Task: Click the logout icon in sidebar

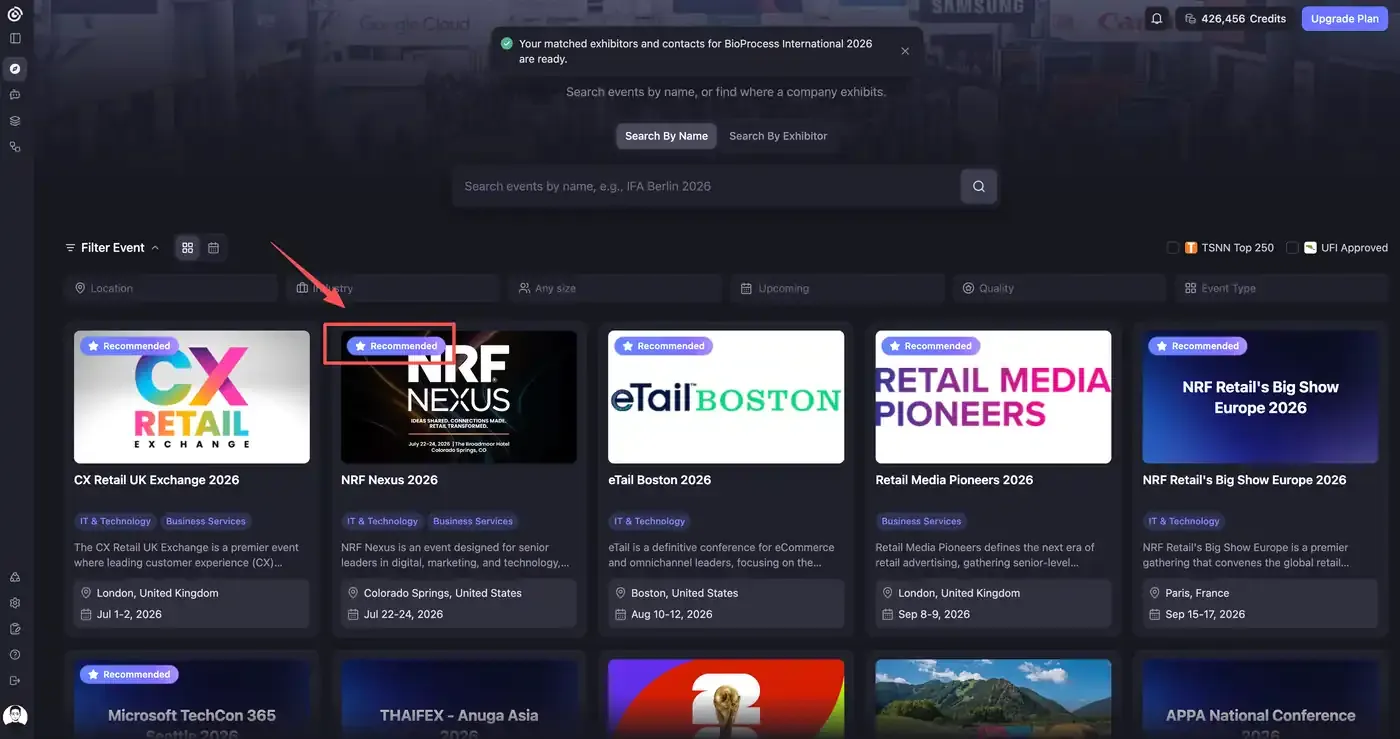Action: [x=15, y=681]
